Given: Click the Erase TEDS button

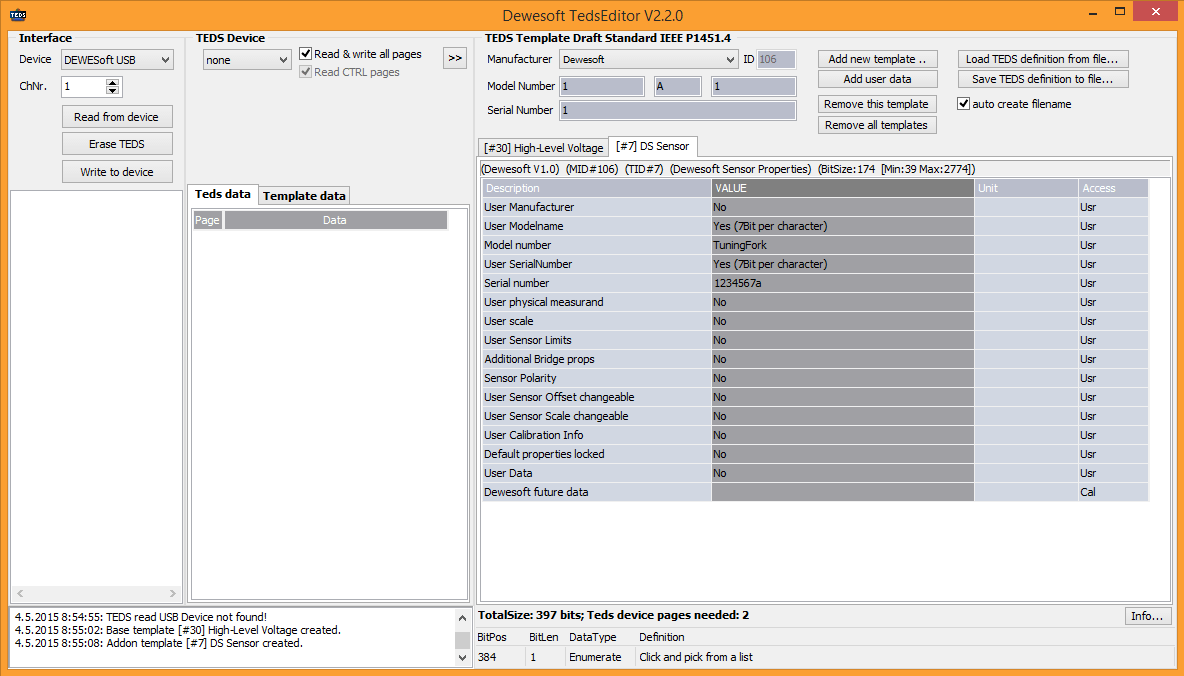Looking at the screenshot, I should tap(116, 144).
